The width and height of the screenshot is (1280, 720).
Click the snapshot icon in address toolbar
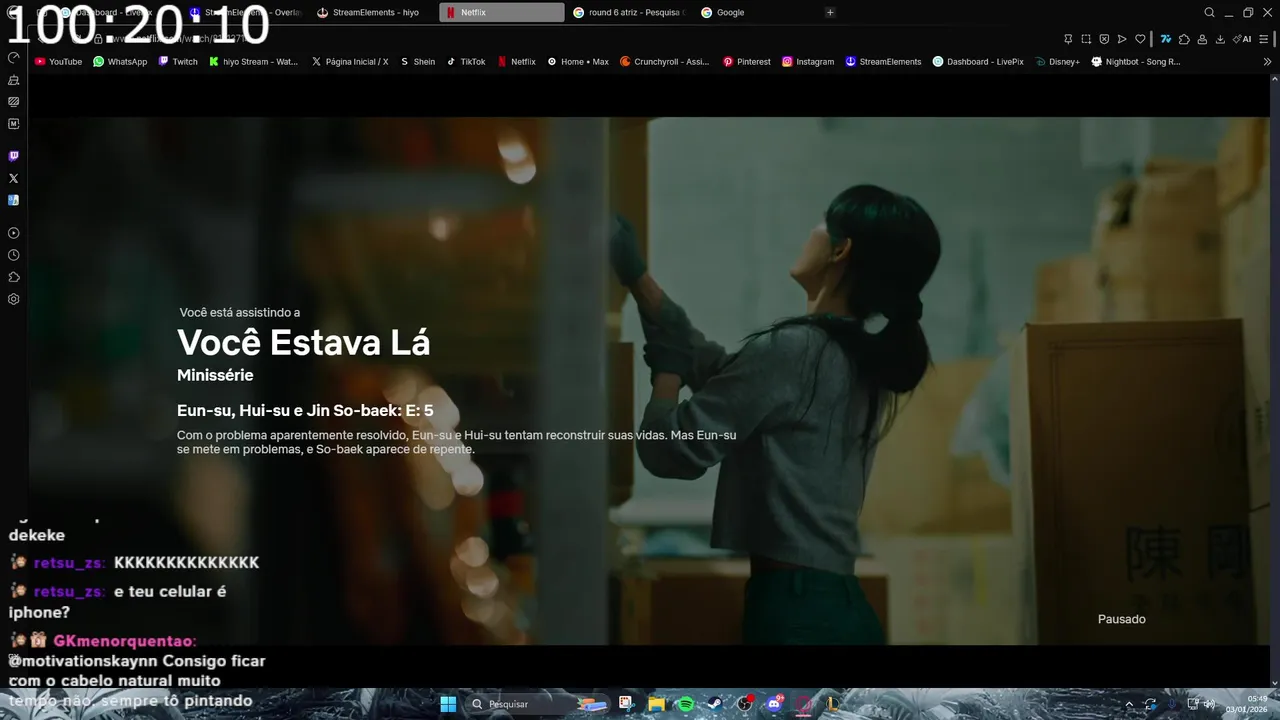coord(1086,39)
